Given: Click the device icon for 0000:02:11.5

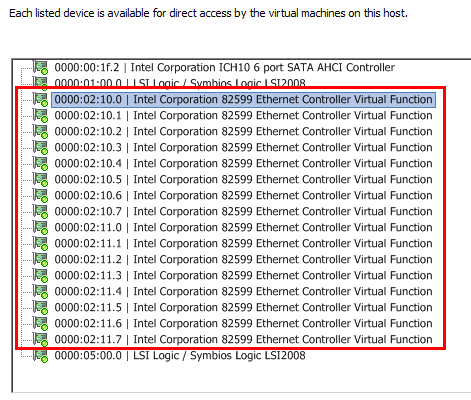Looking at the screenshot, I should tap(41, 307).
